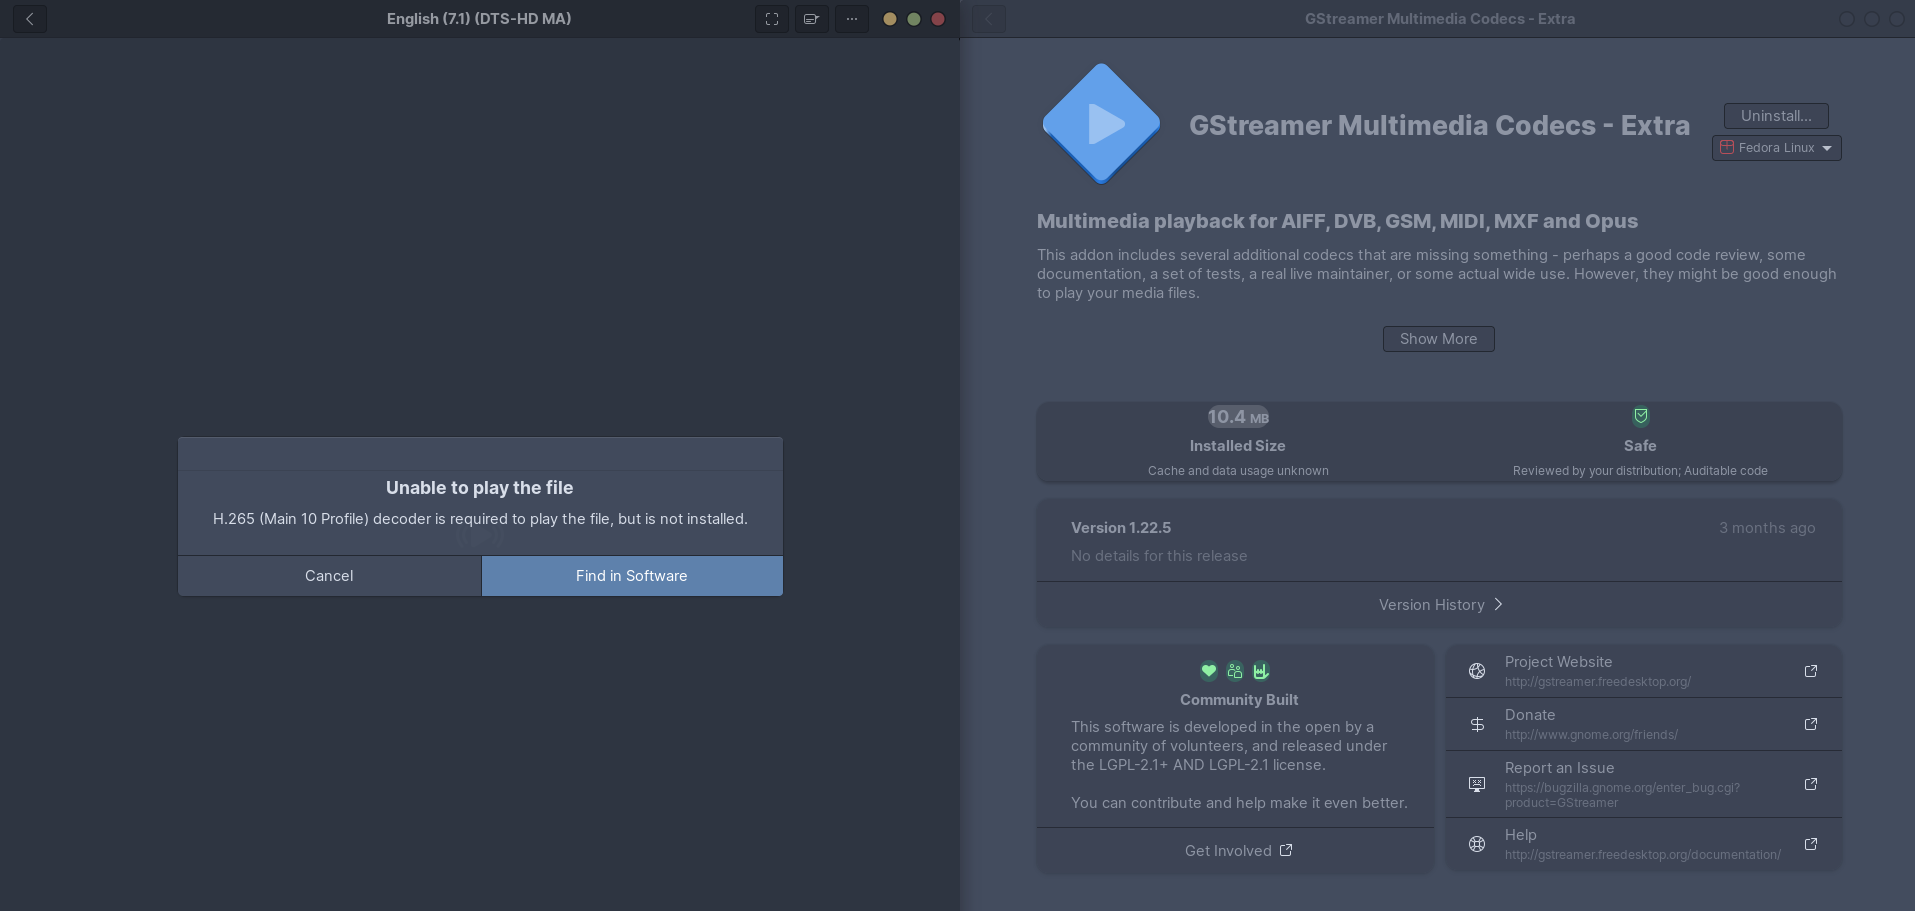Open subtitles and audio track menu
Viewport: 1915px width, 911px height.
(811, 19)
